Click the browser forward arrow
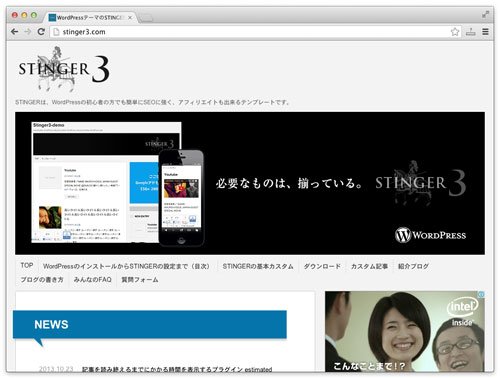The width and height of the screenshot is (500, 378). click(28, 32)
